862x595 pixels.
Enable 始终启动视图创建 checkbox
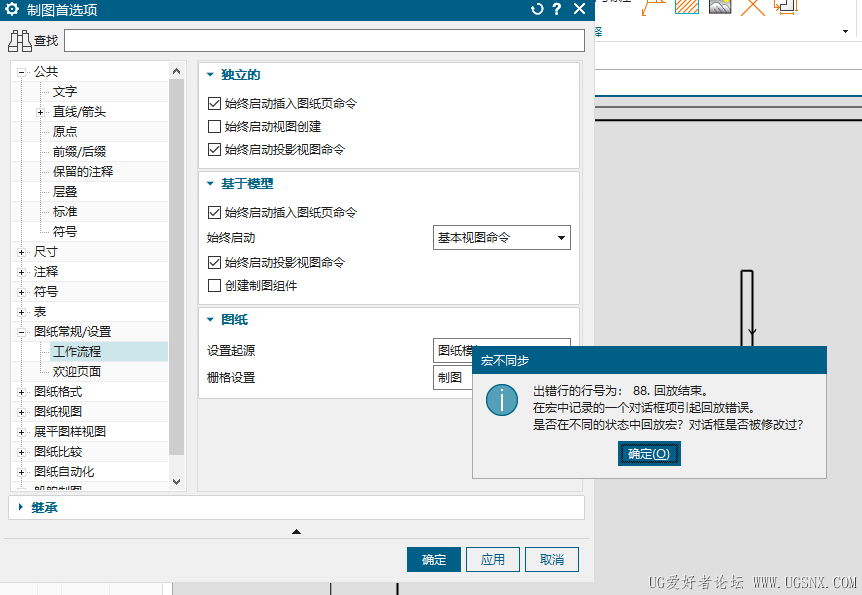pos(215,125)
